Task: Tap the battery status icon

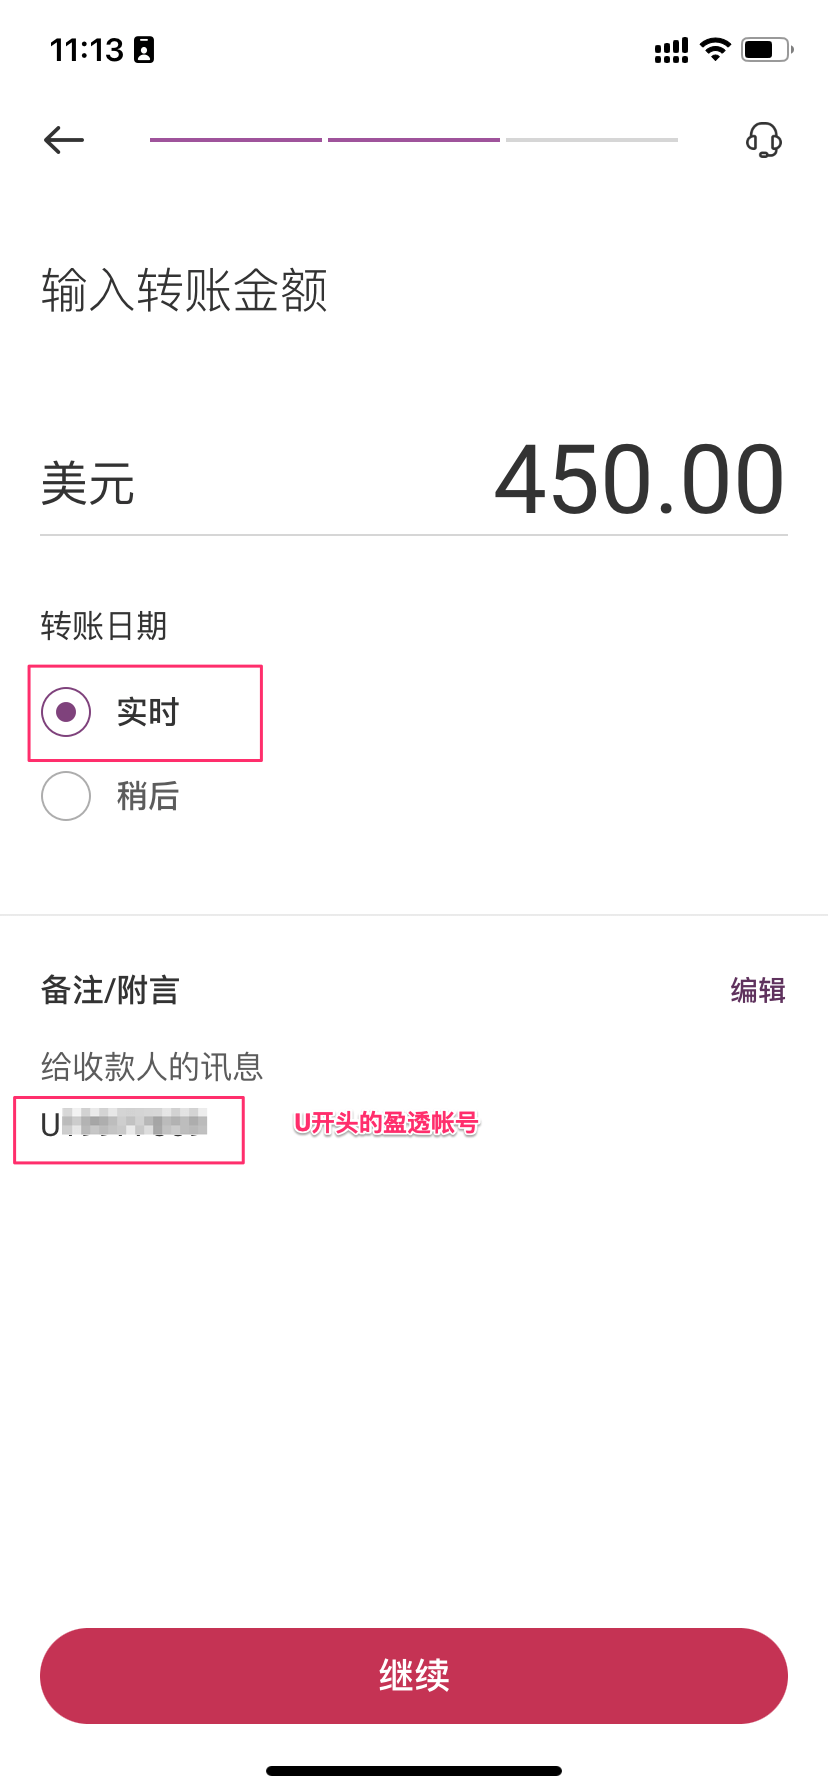Action: coord(766,49)
